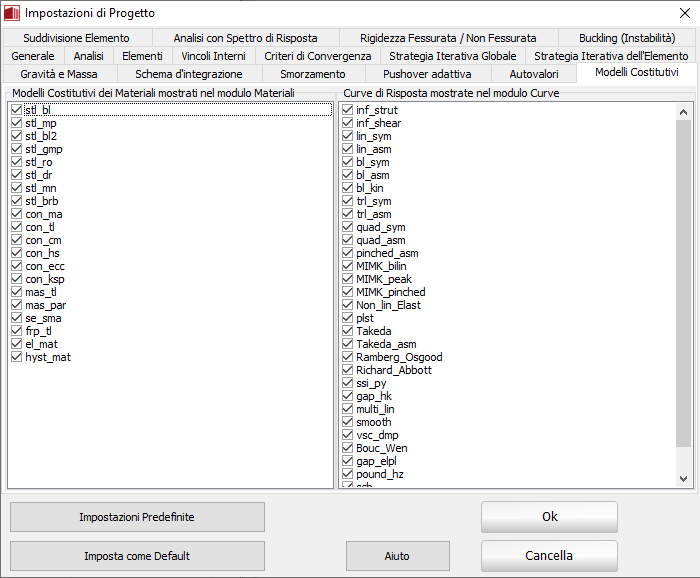Open the Smorzamento tab

tap(313, 74)
